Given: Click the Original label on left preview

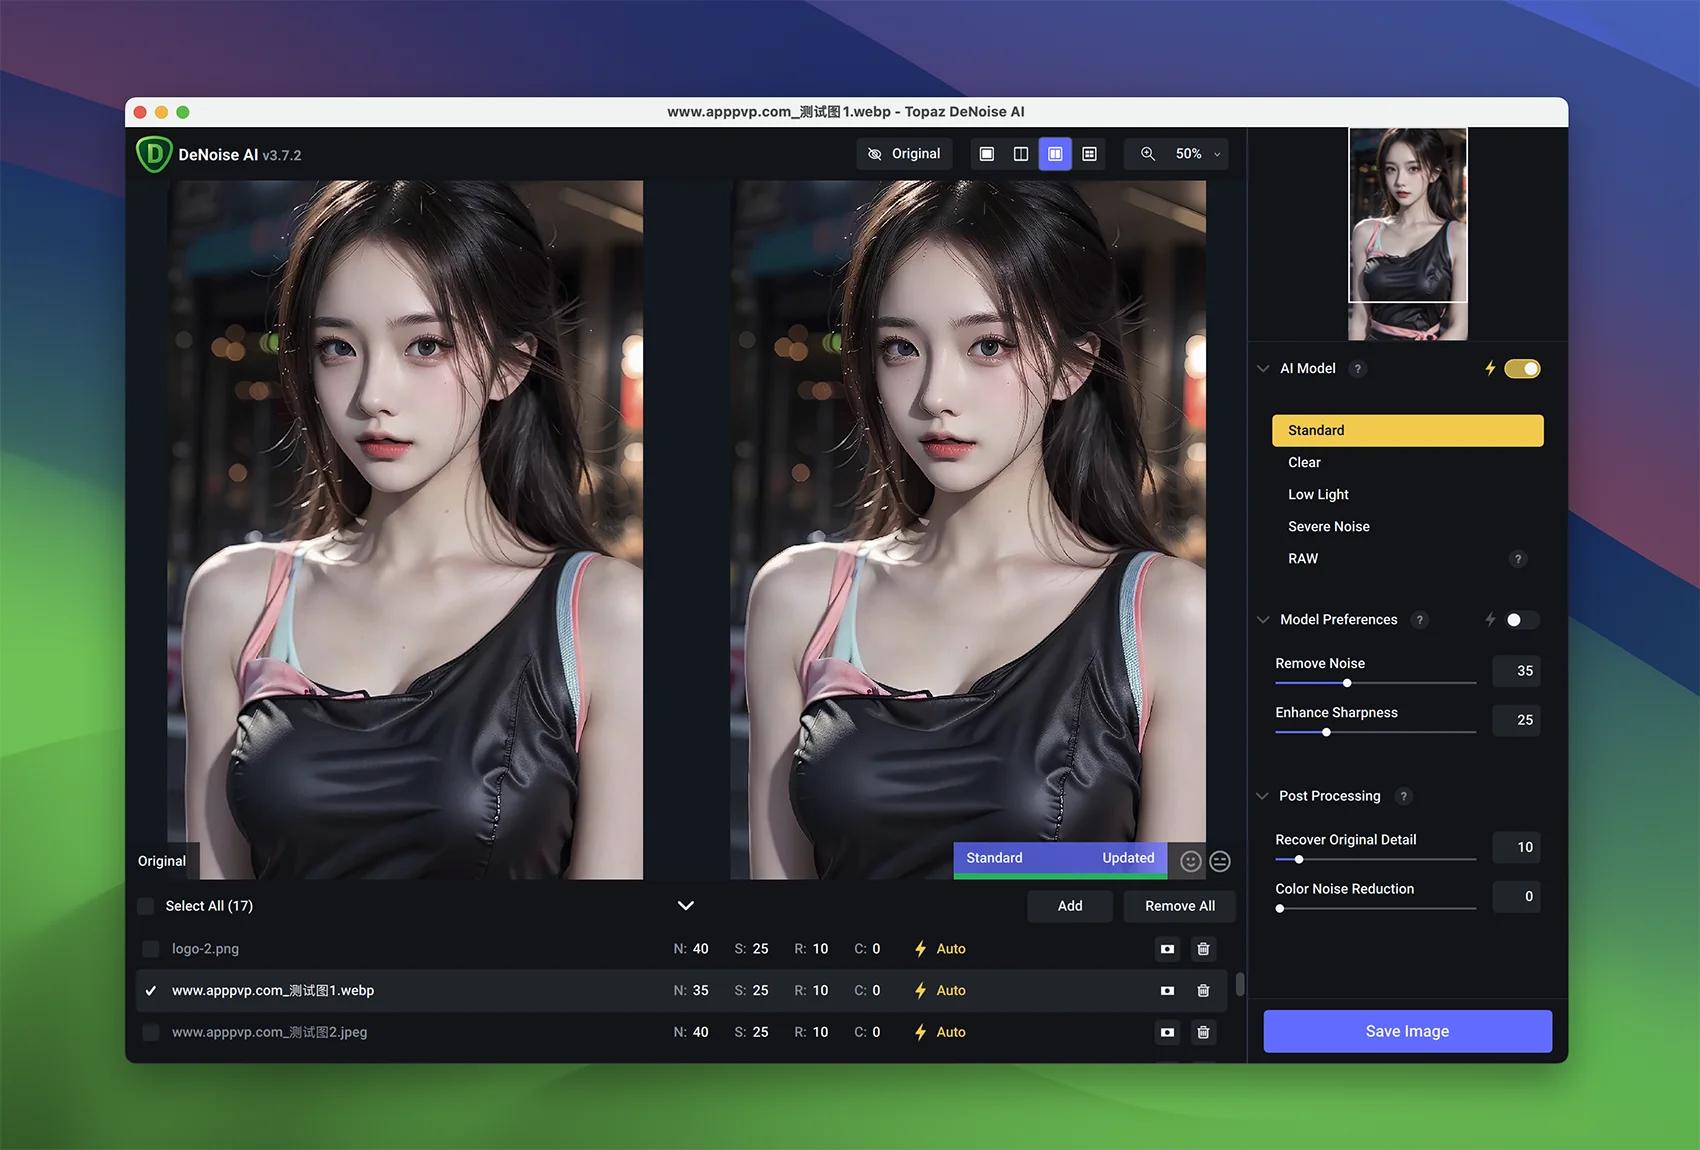Looking at the screenshot, I should [162, 861].
